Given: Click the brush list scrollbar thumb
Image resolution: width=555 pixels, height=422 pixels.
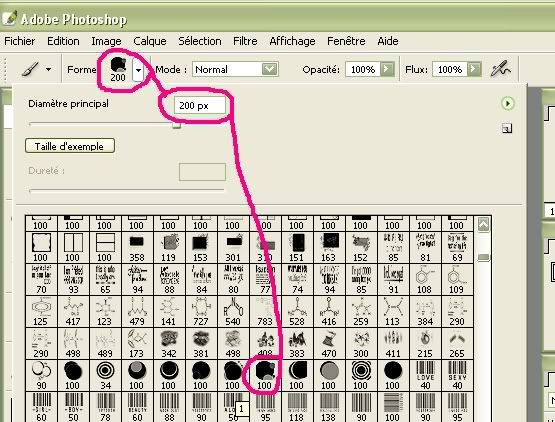Looking at the screenshot, I should coord(484,257).
